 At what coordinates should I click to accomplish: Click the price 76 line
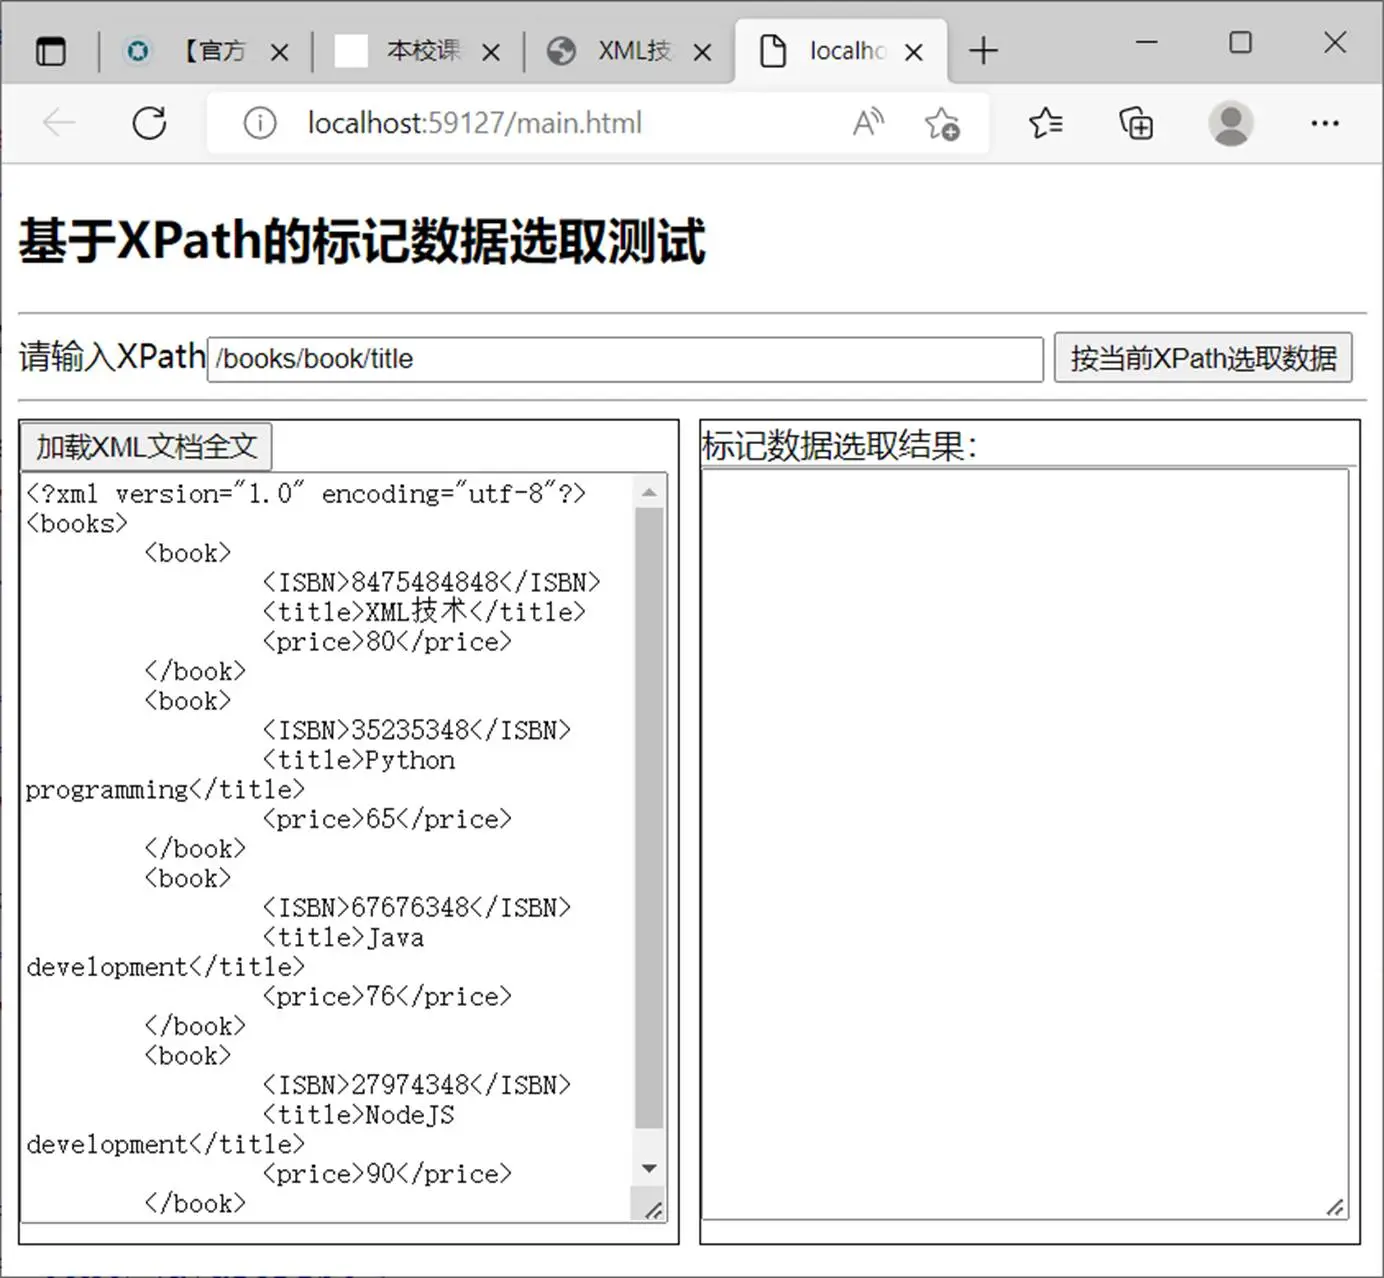click(387, 996)
